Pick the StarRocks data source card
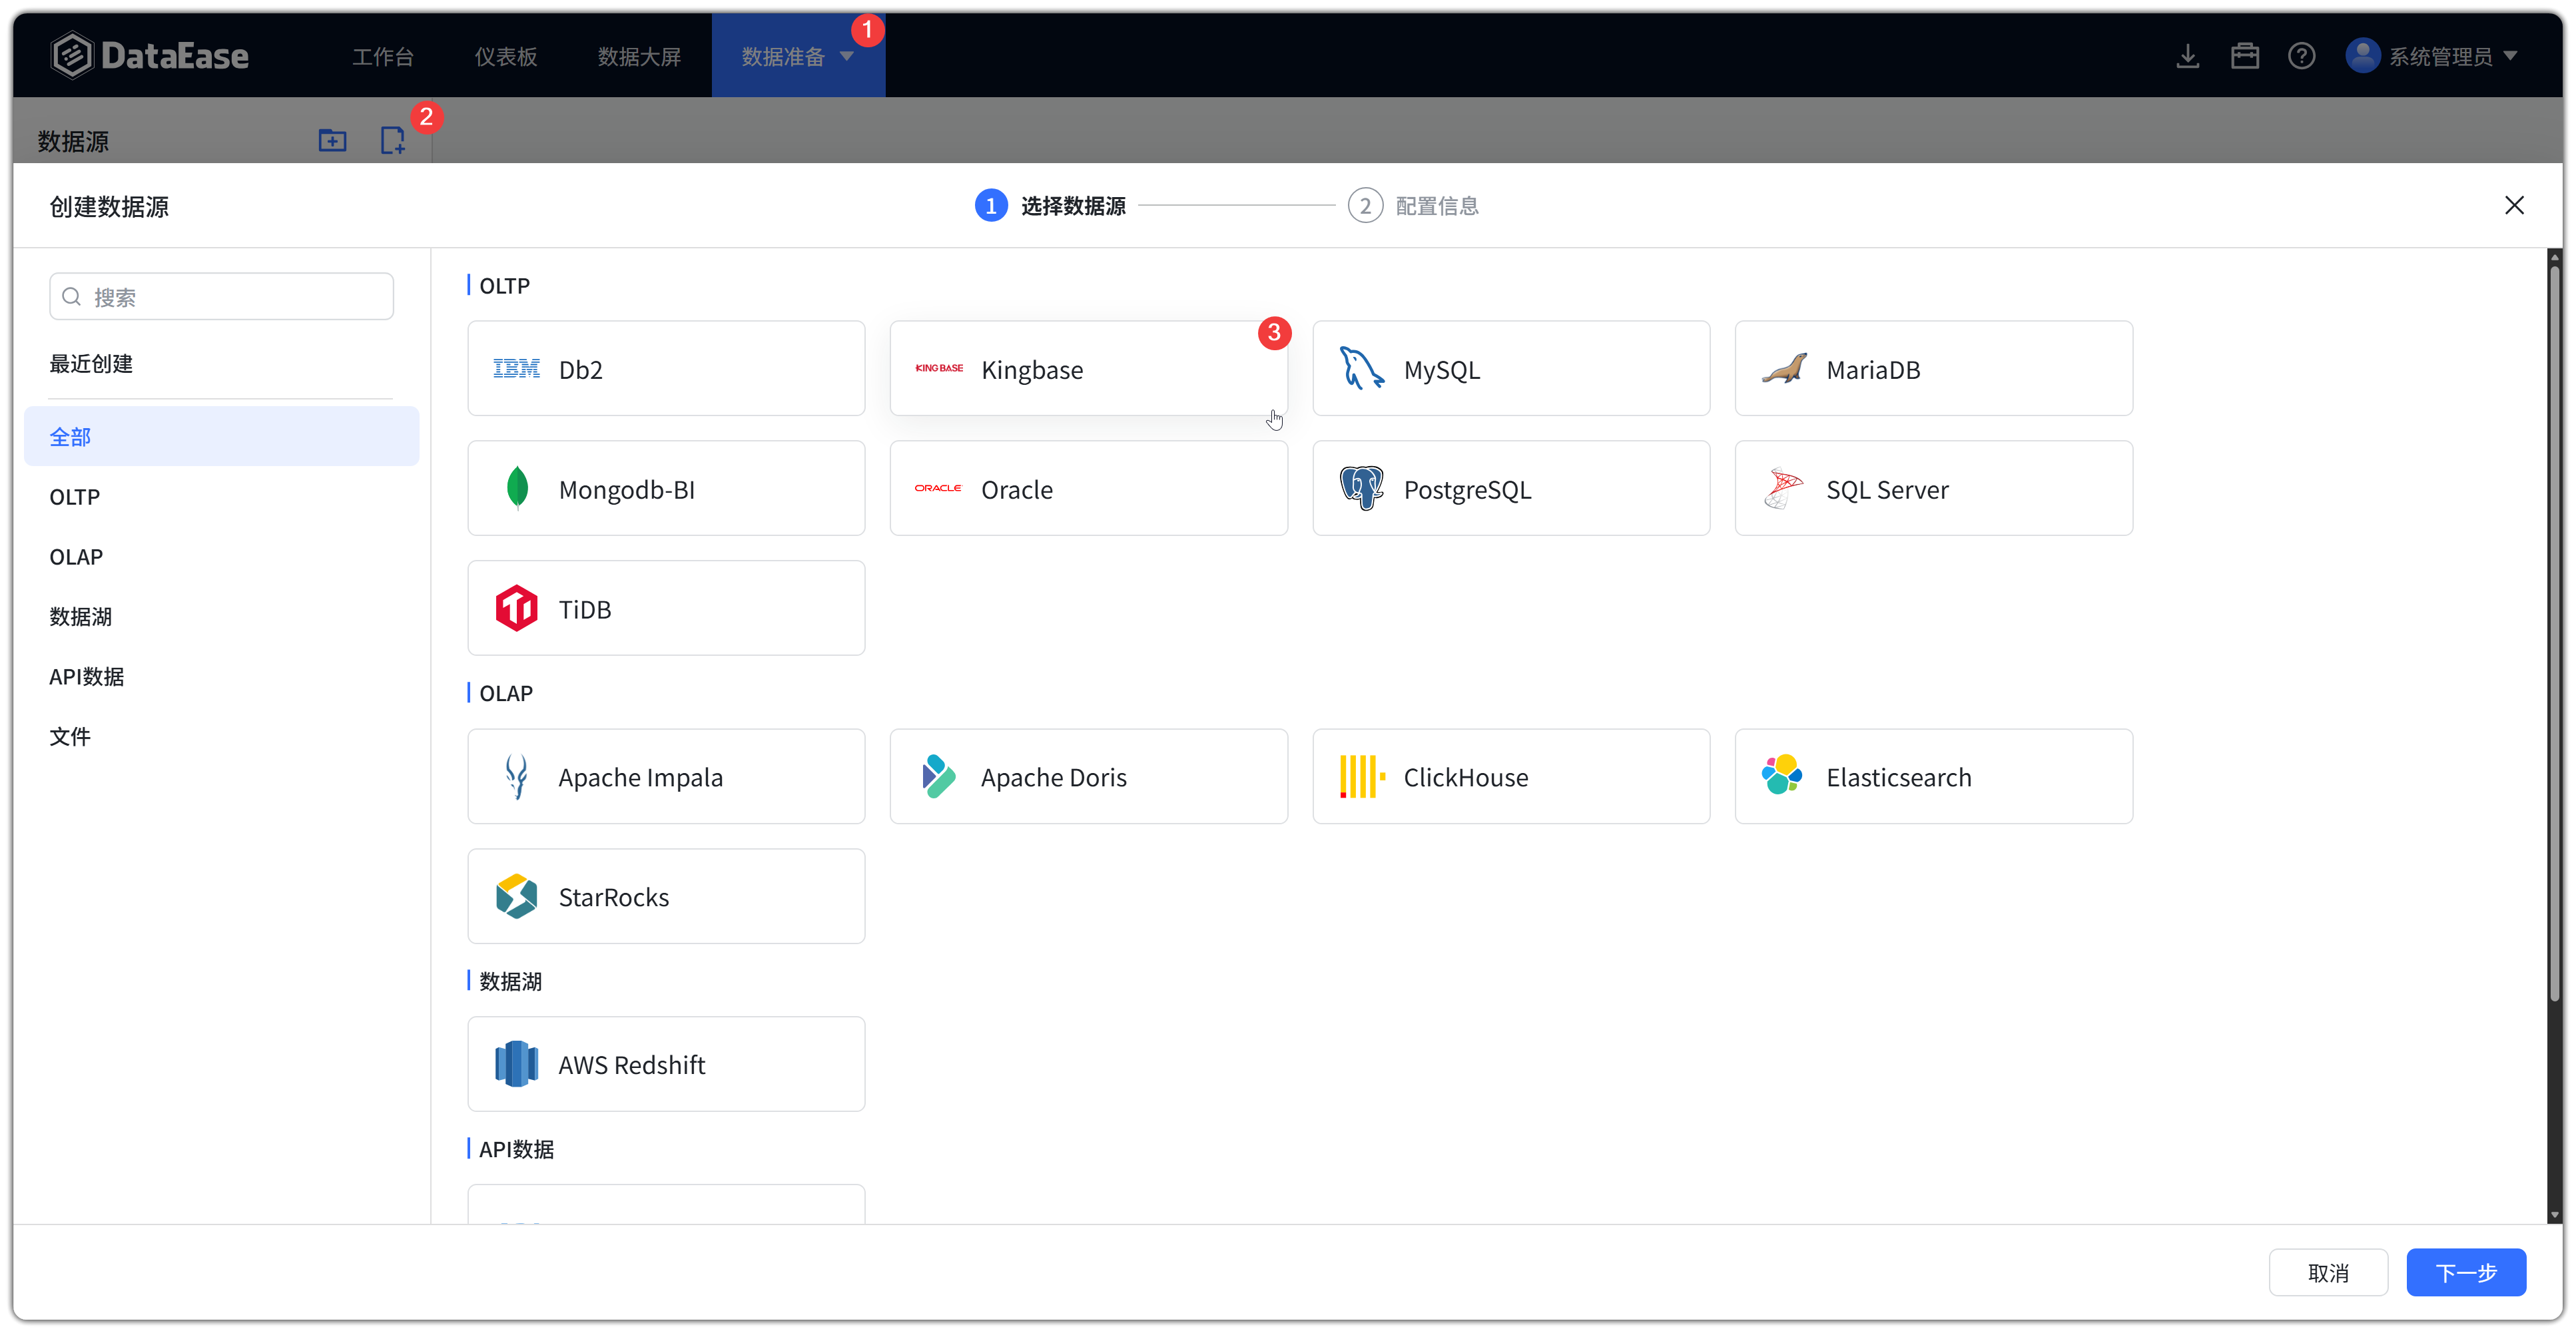The width and height of the screenshot is (2576, 1333). [666, 896]
